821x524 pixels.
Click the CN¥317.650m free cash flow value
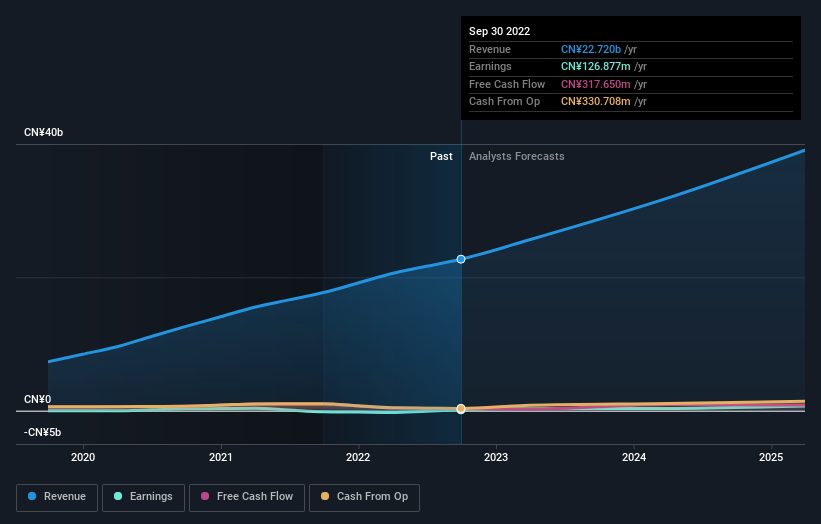coord(596,84)
